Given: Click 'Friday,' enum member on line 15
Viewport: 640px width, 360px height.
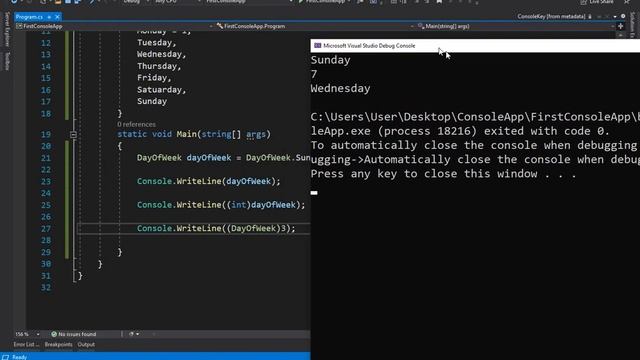Looking at the screenshot, I should point(154,78).
